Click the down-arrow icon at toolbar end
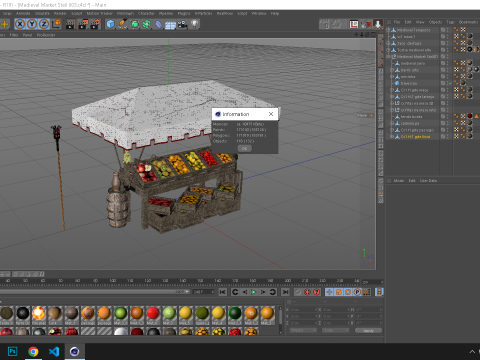This screenshot has height=360, width=480. point(378,24)
